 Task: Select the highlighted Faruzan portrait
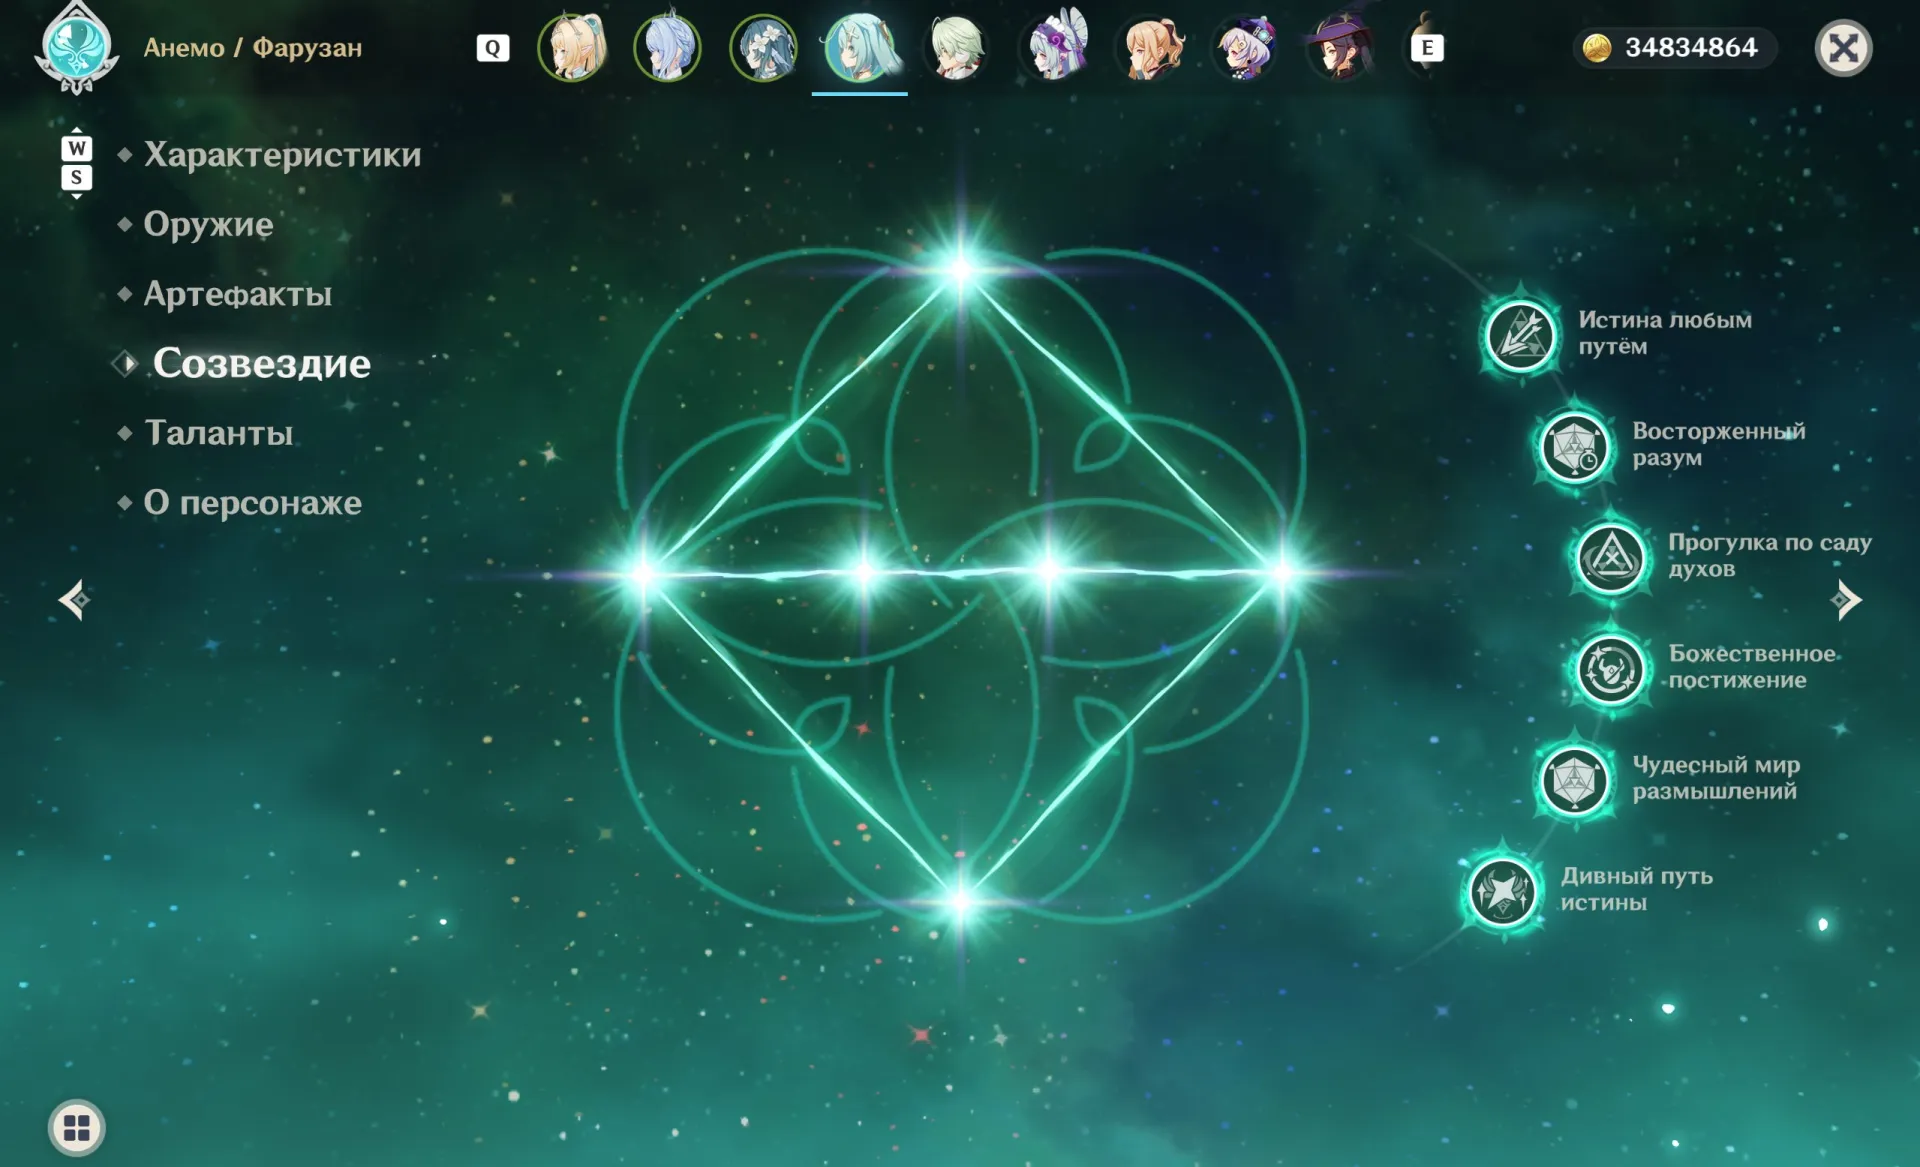pos(860,47)
